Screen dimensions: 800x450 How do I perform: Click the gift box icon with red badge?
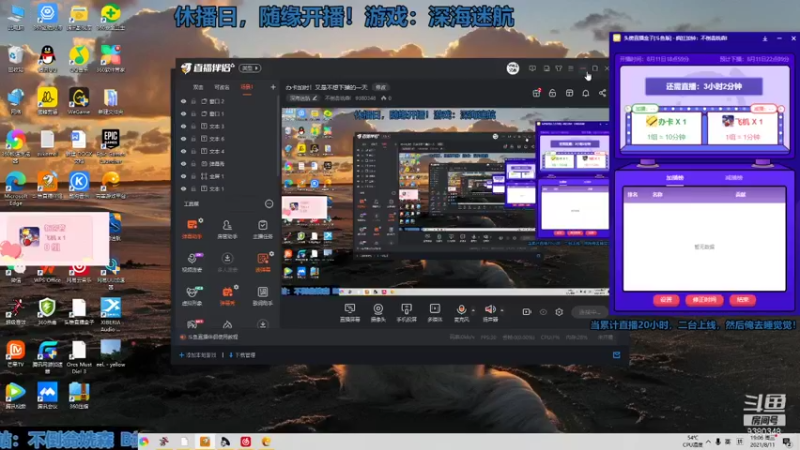point(536,93)
